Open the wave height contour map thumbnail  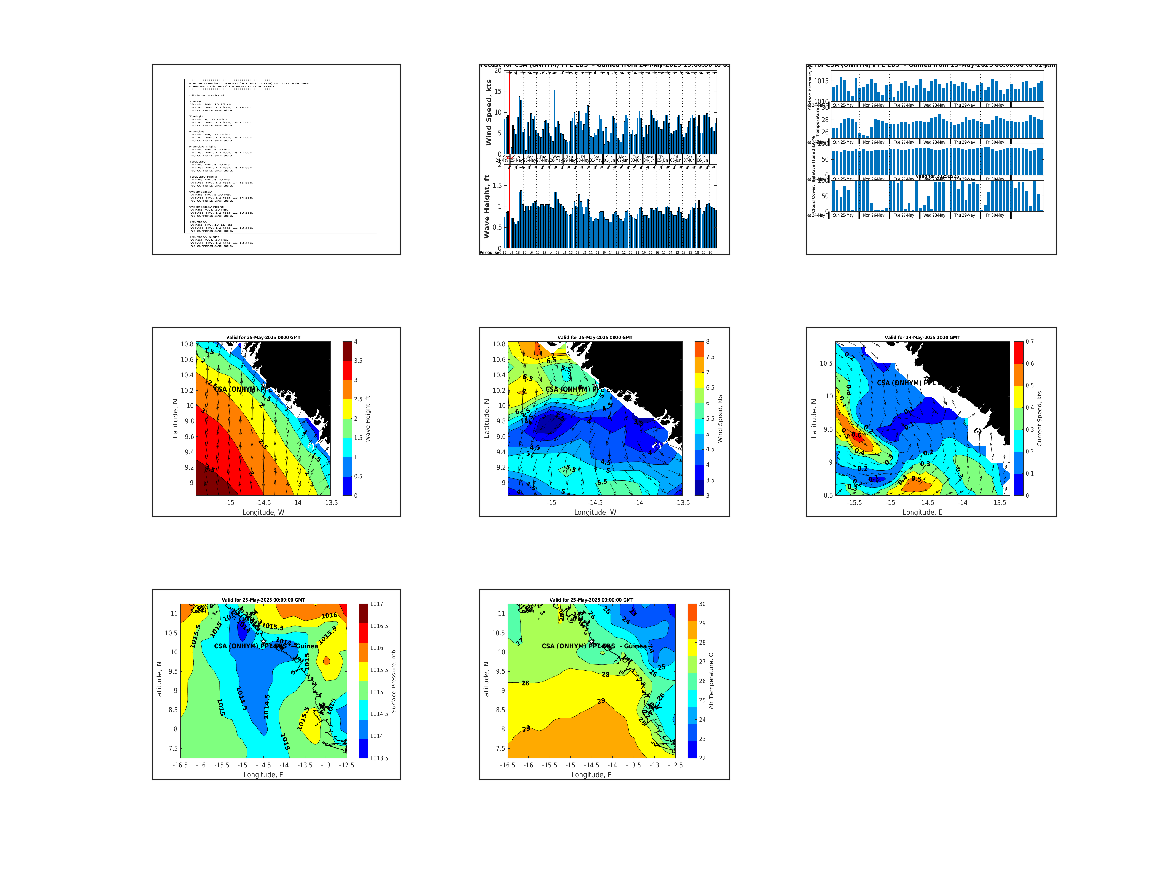point(276,422)
